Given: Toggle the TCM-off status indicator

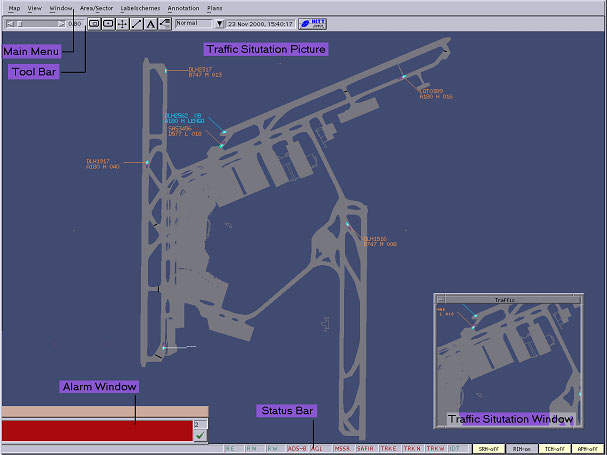Looking at the screenshot, I should [x=555, y=449].
